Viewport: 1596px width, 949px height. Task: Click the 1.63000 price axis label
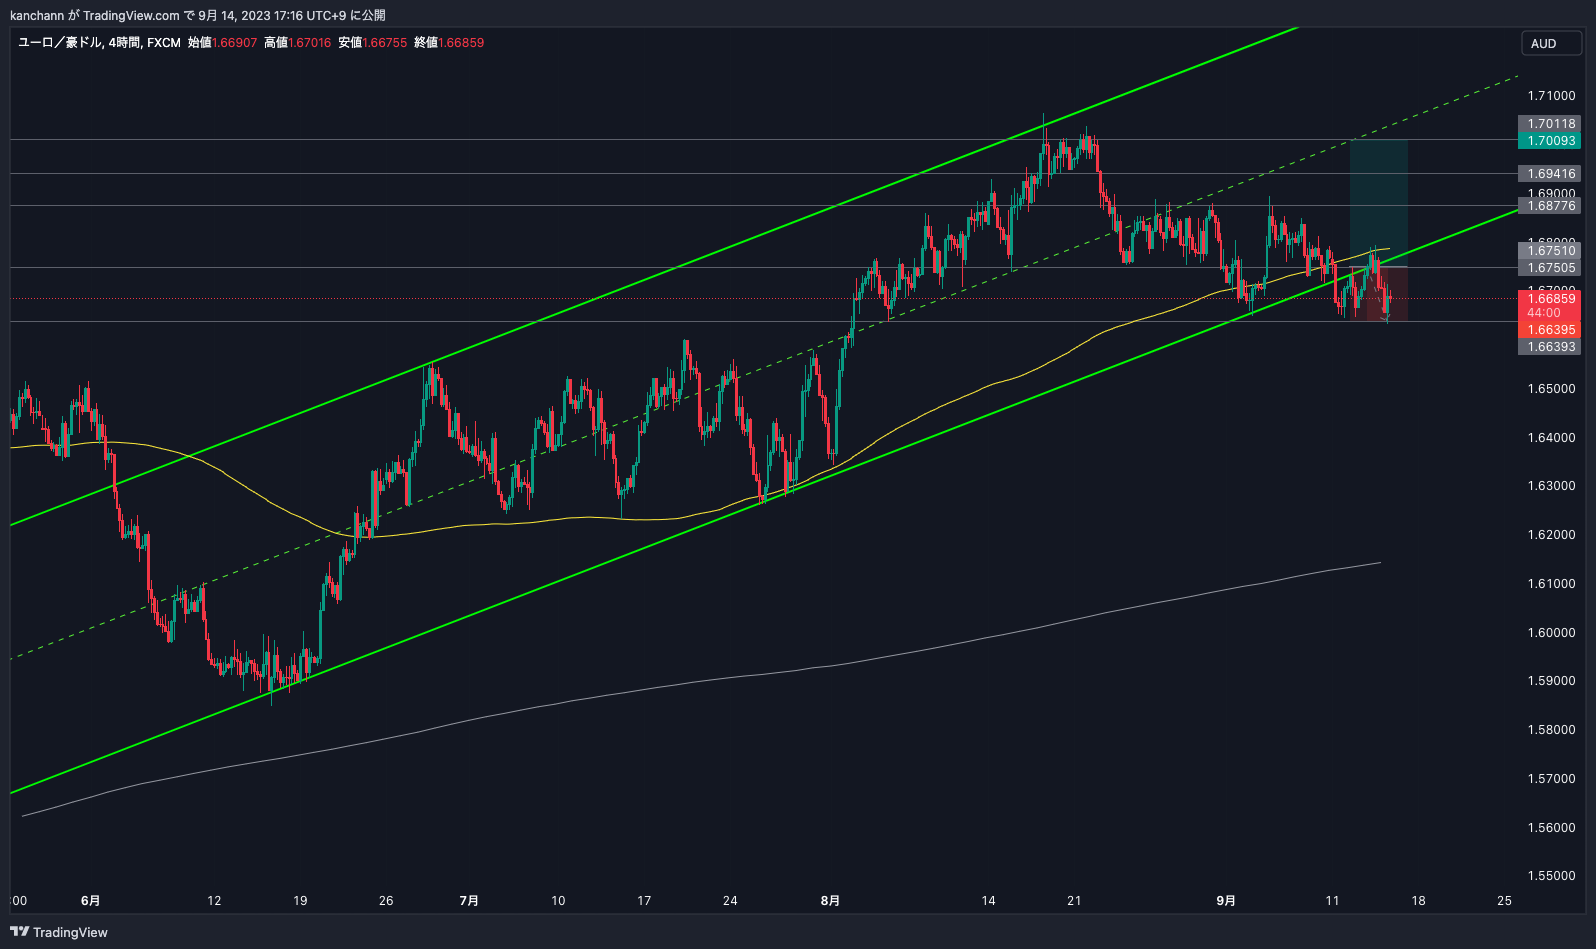tap(1551, 486)
